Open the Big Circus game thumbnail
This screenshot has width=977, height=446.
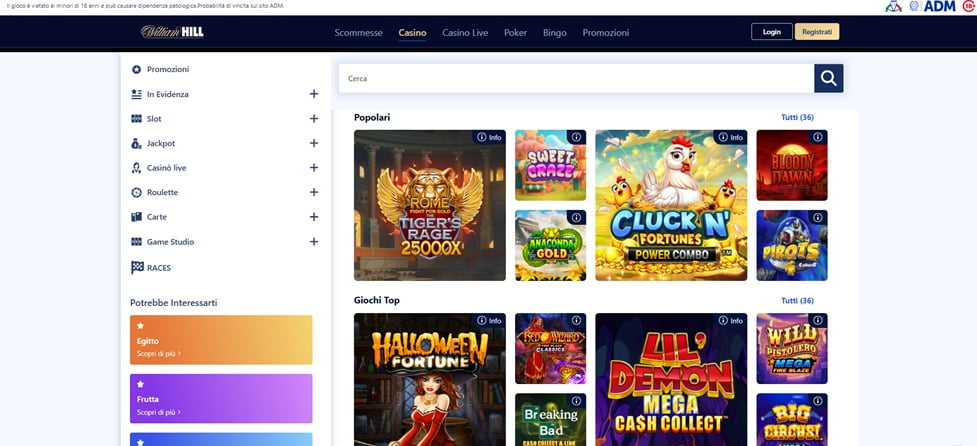[792, 420]
